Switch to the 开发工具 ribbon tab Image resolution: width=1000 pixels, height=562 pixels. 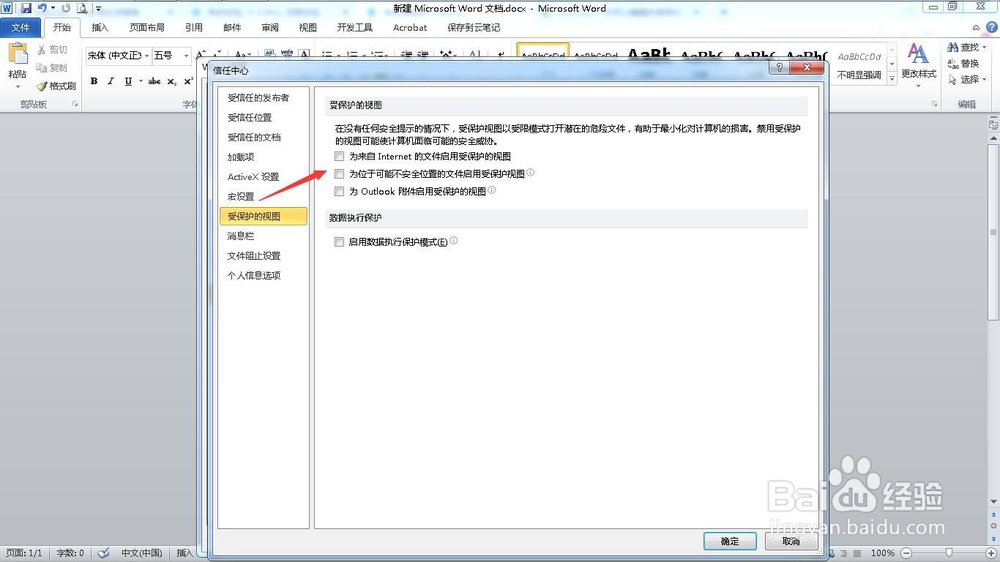tap(355, 27)
